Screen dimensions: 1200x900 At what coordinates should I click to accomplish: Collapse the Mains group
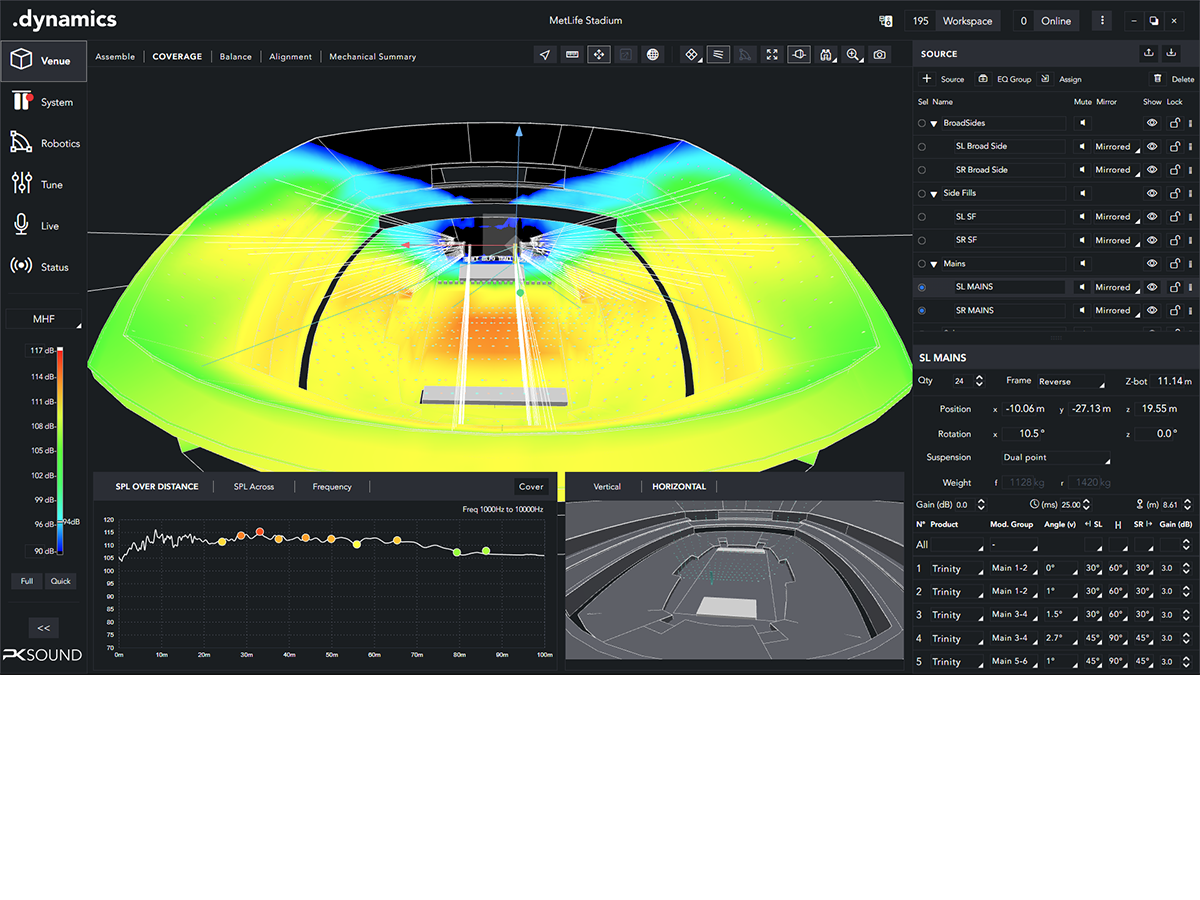(x=934, y=264)
